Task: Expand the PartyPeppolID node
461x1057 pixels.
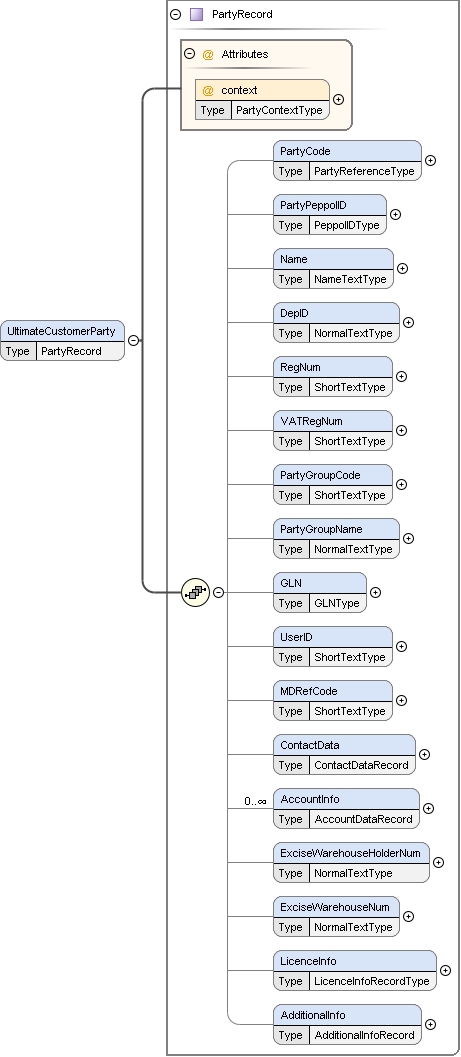Action: pos(396,214)
